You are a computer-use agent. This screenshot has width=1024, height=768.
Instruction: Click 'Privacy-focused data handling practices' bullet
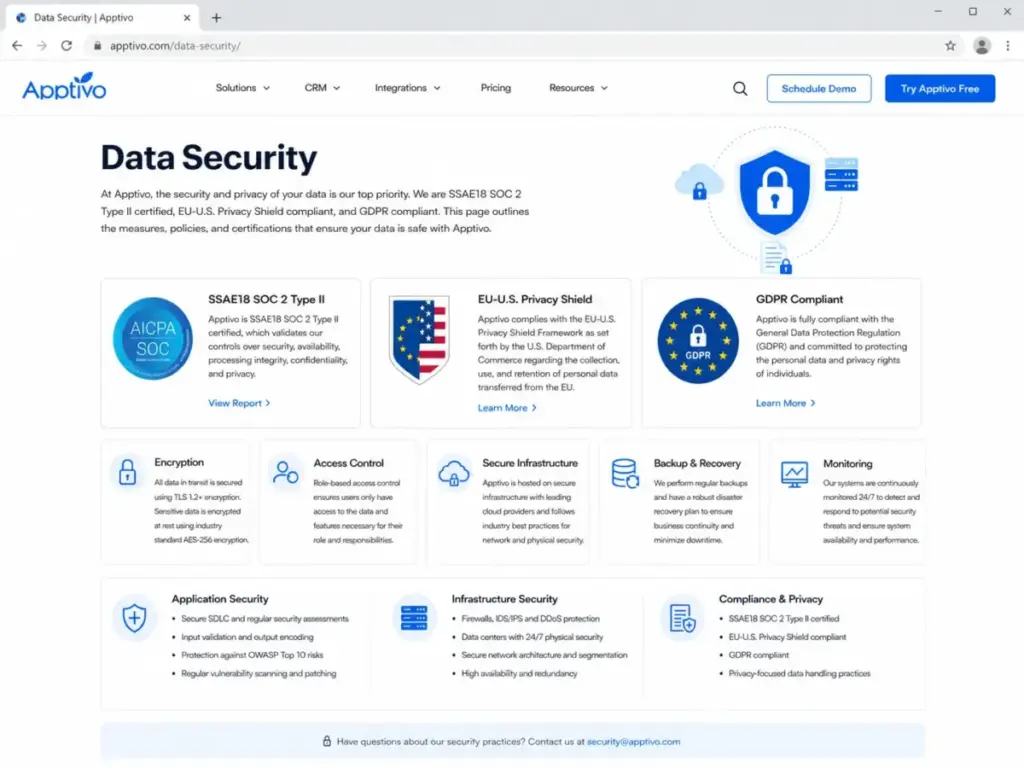(x=799, y=673)
